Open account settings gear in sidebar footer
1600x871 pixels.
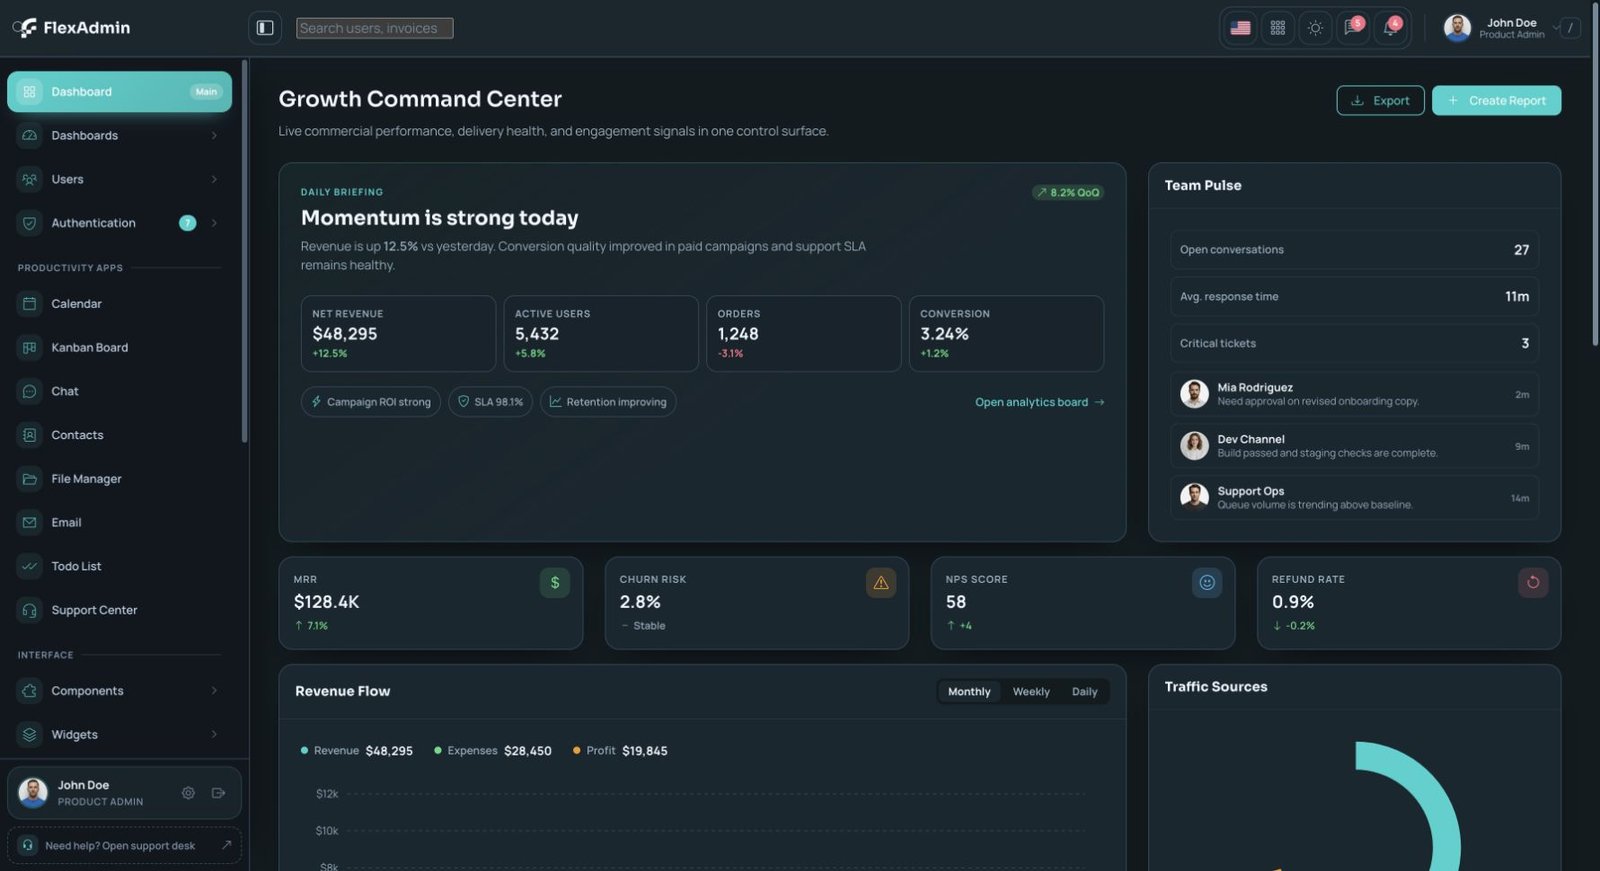(188, 793)
